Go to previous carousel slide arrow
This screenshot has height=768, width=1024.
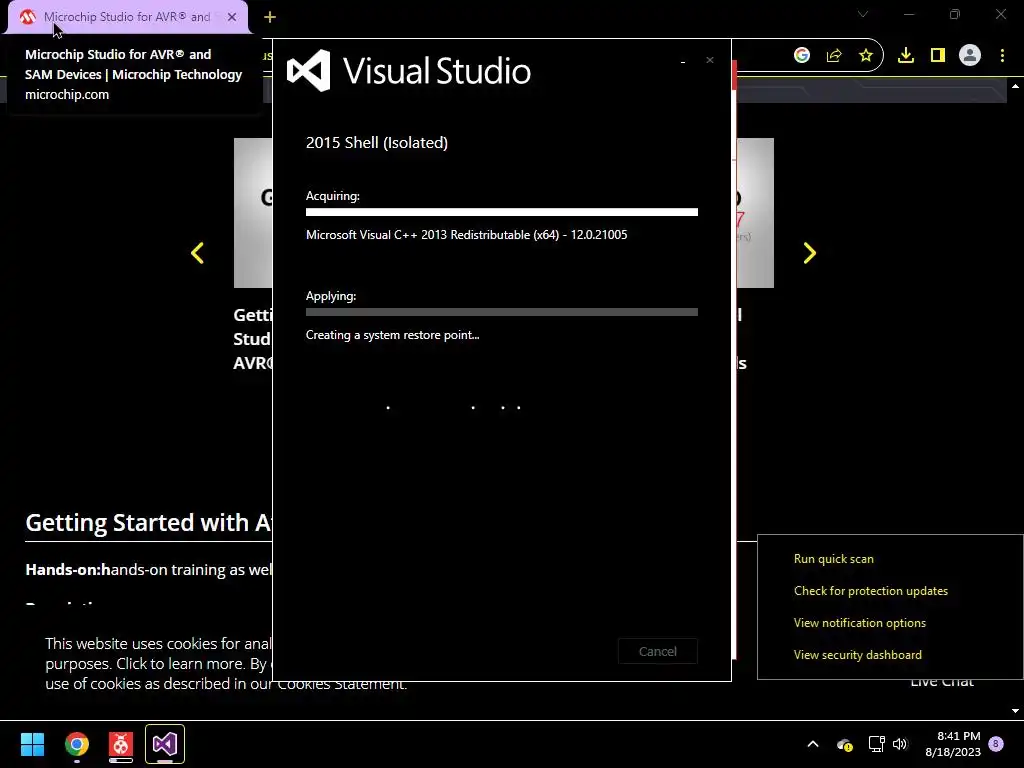coord(197,253)
